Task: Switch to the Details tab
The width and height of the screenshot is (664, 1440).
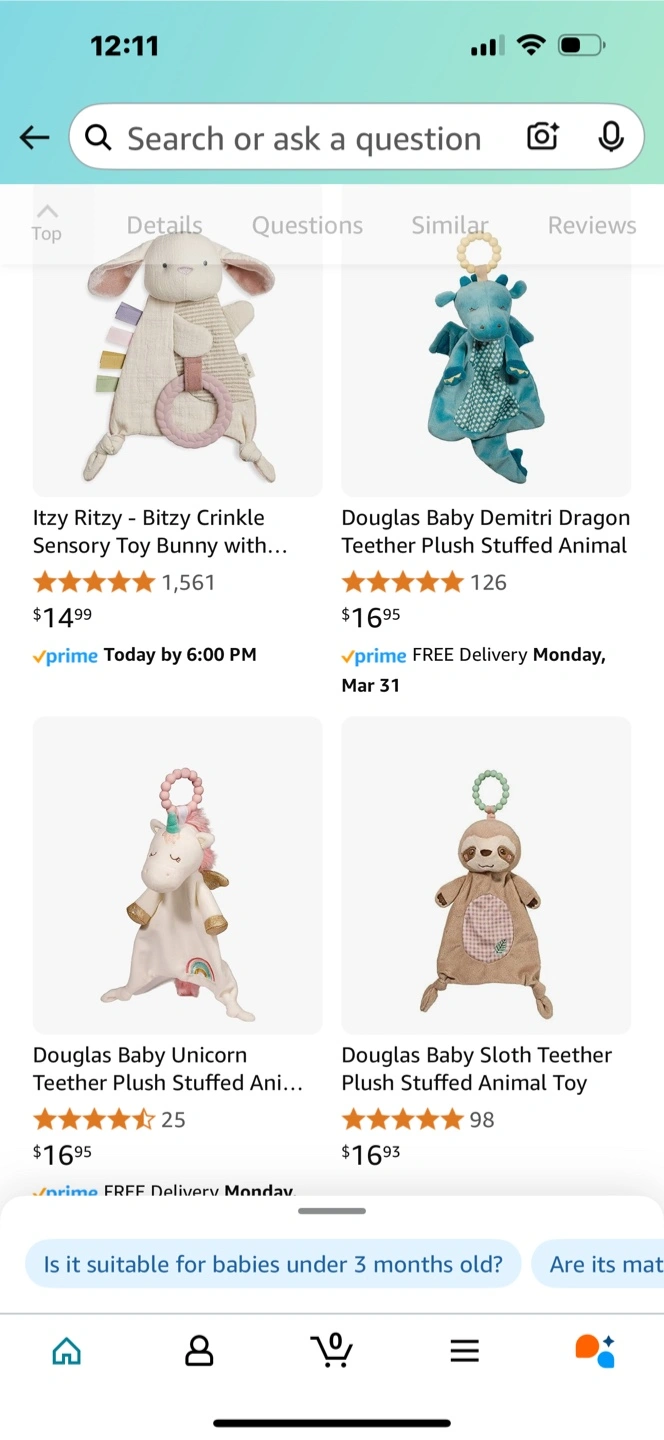Action: point(164,226)
